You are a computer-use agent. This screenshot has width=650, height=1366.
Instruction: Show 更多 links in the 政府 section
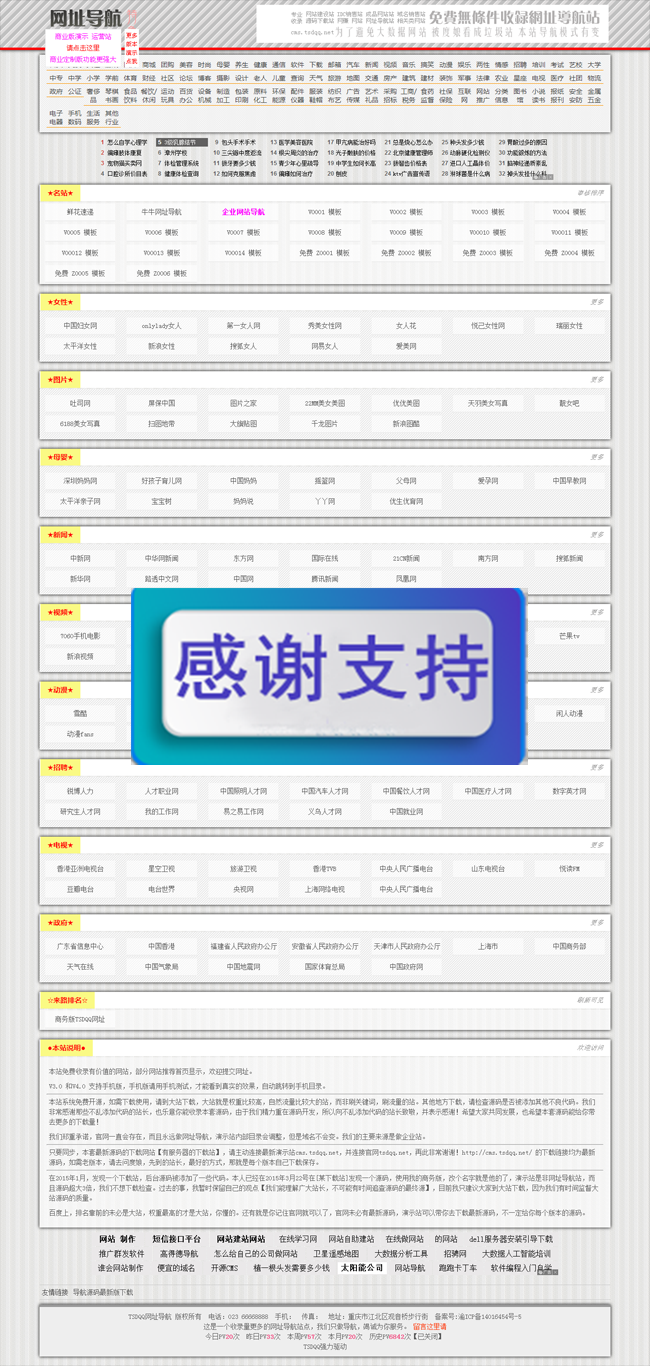click(597, 923)
